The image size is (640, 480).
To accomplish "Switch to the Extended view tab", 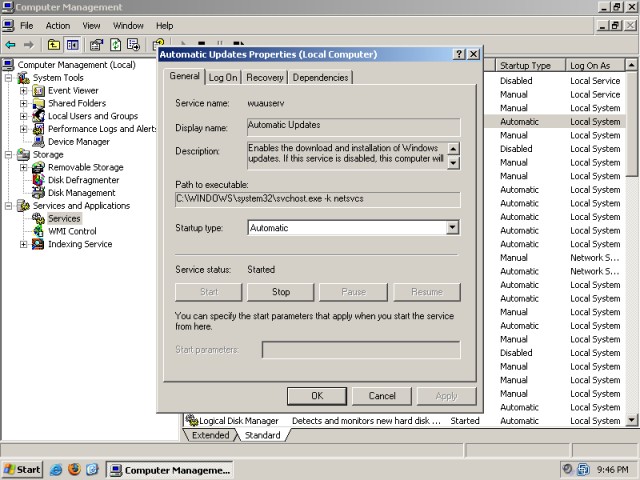I will pyautogui.click(x=211, y=435).
